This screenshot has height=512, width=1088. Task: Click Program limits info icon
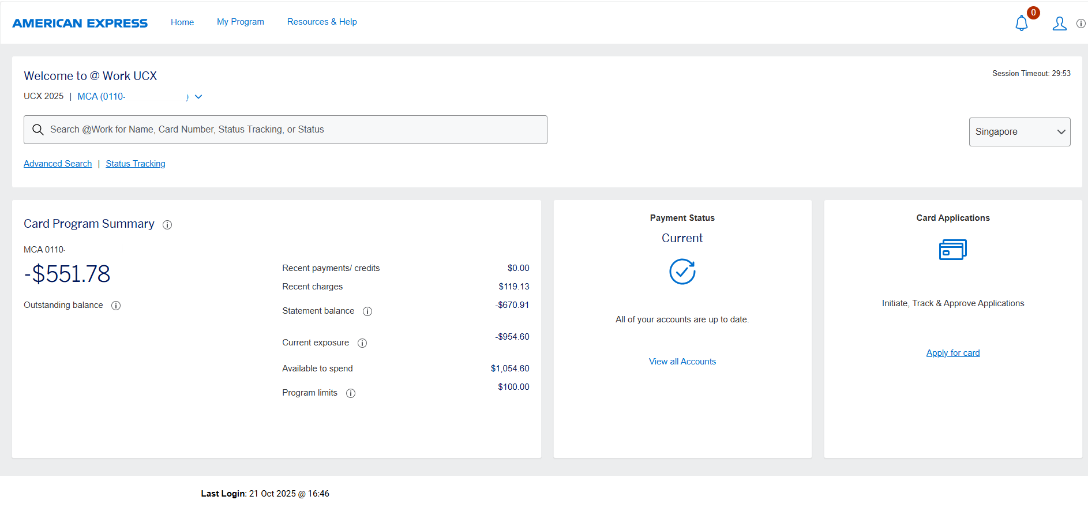pos(350,393)
